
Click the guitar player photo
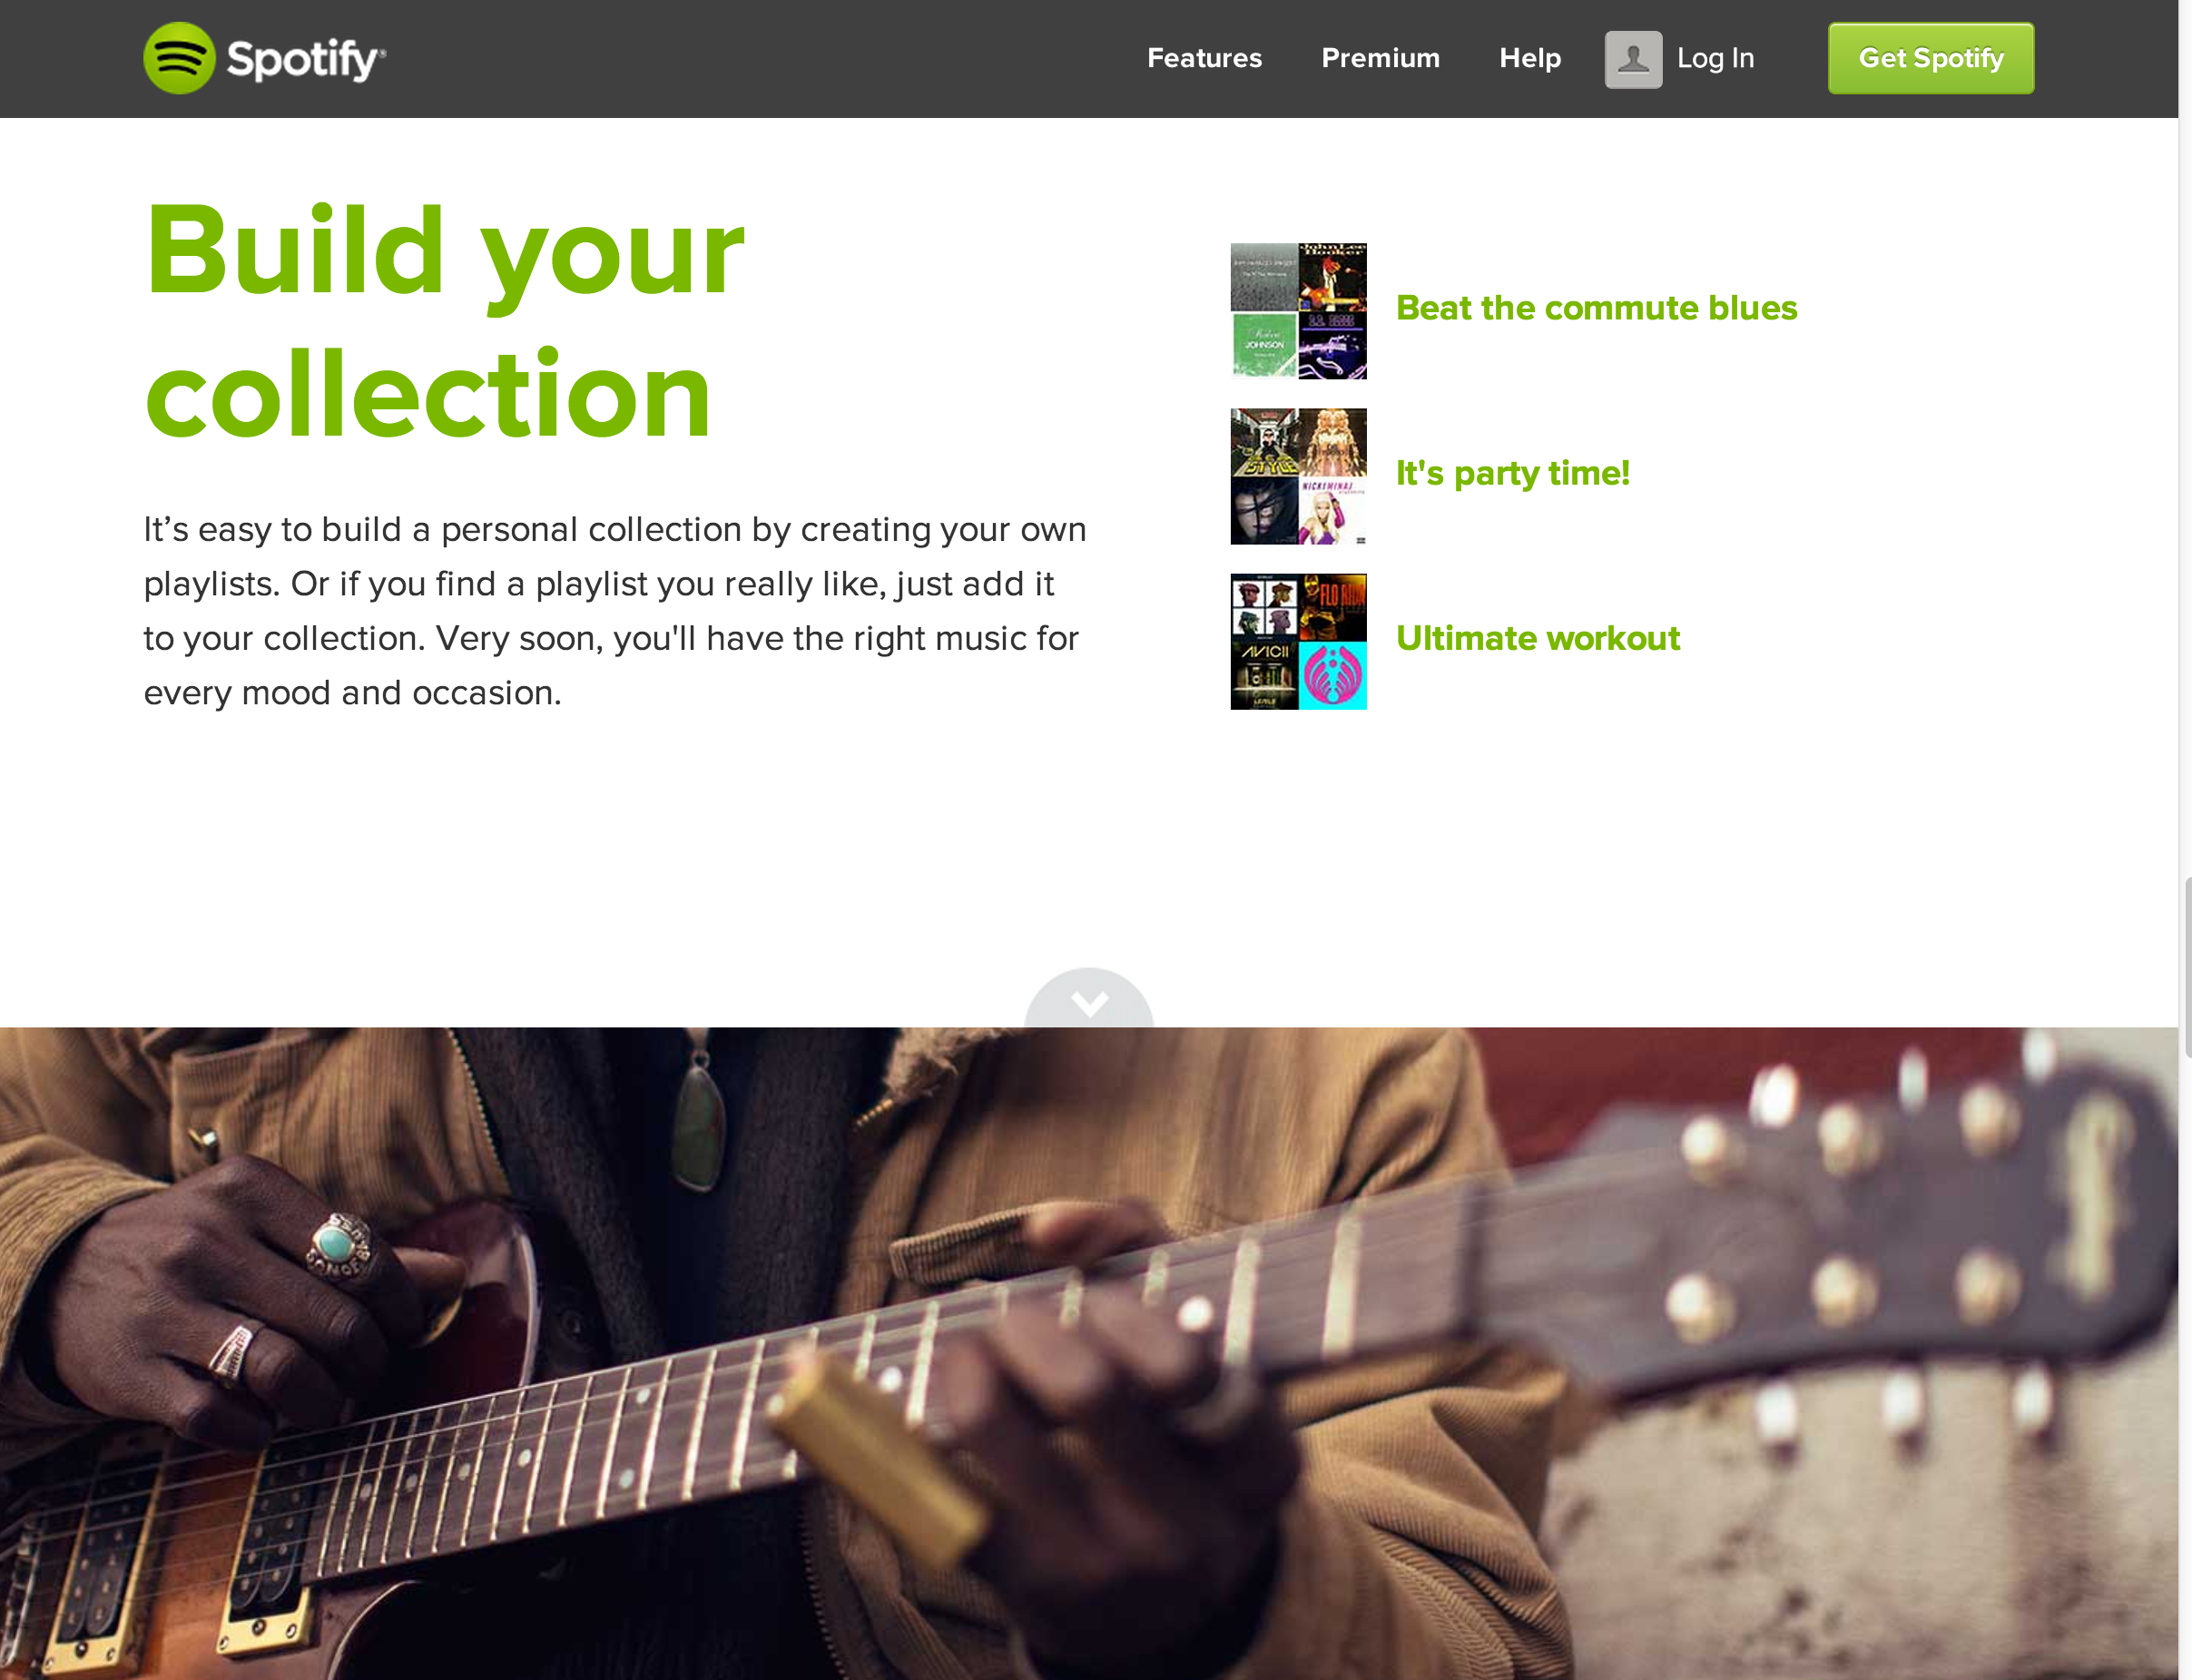pos(1089,1353)
